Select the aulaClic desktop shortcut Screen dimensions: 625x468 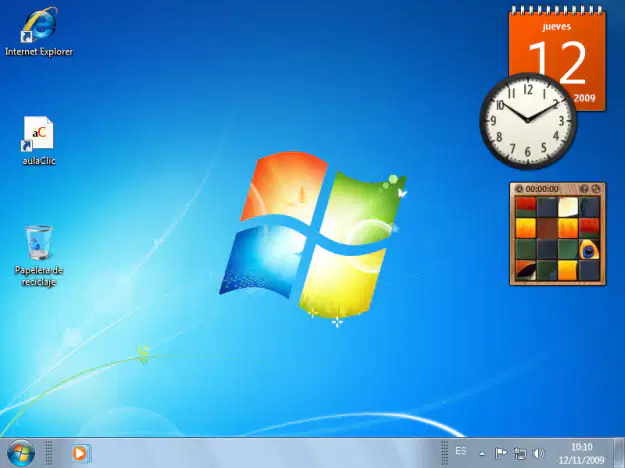39,141
